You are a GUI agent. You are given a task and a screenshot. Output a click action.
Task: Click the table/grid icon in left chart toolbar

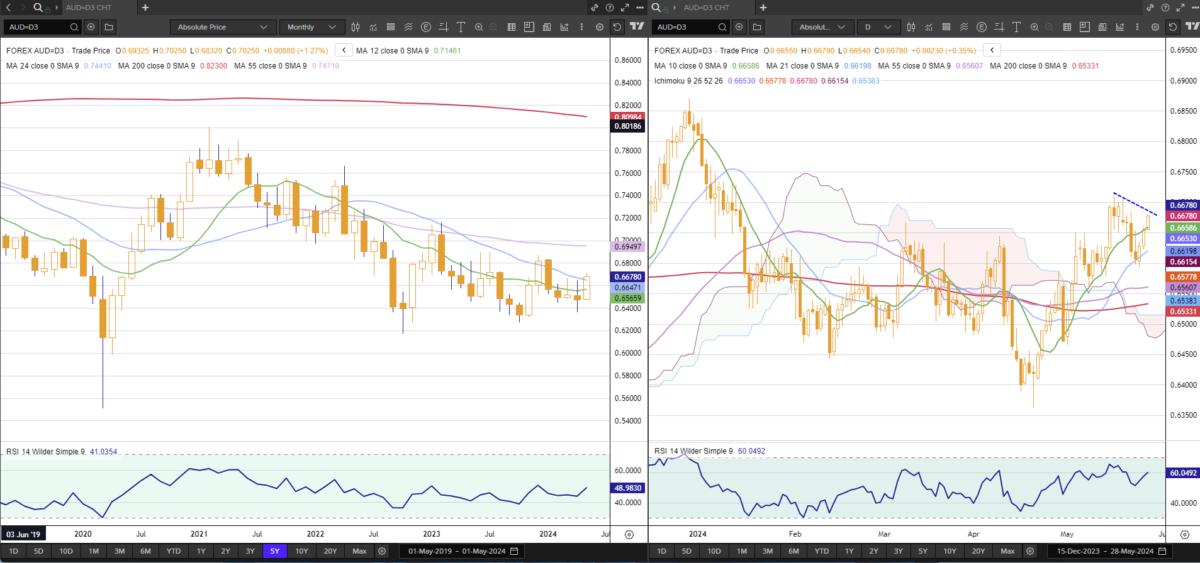[x=511, y=27]
